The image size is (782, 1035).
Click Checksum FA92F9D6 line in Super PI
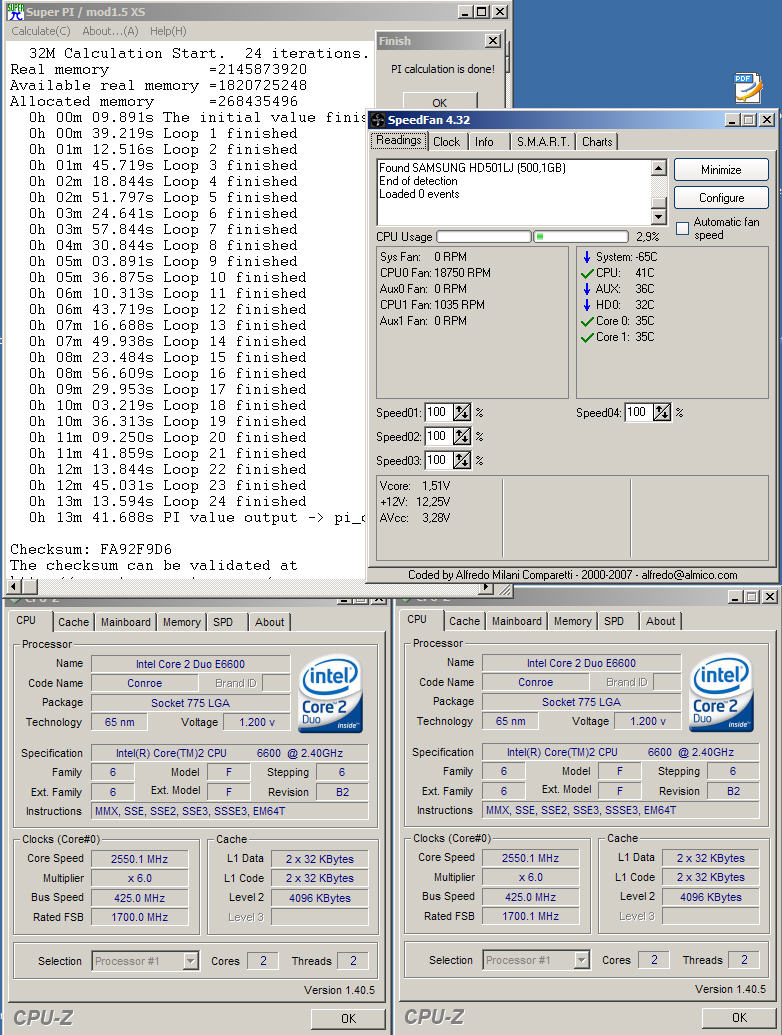pos(90,549)
